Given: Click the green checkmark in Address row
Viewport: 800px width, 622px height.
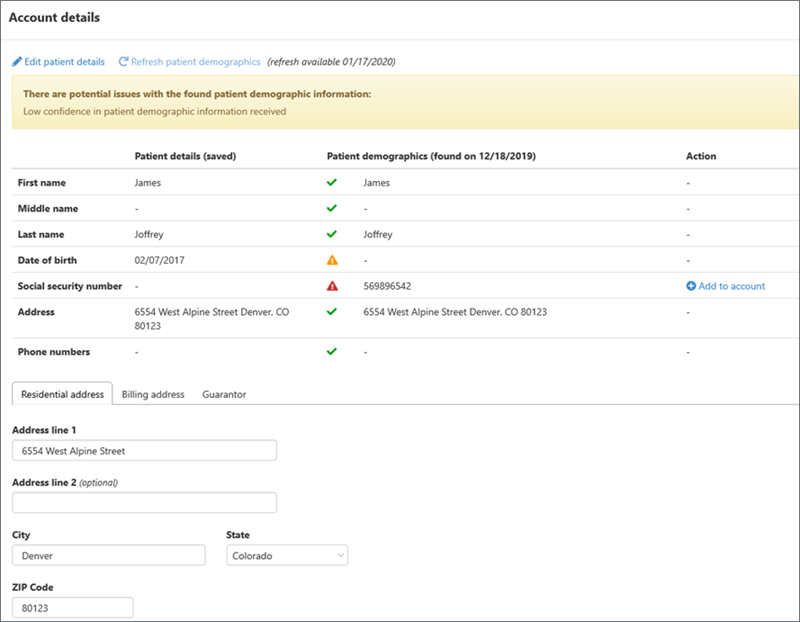Looking at the screenshot, I should [x=332, y=311].
